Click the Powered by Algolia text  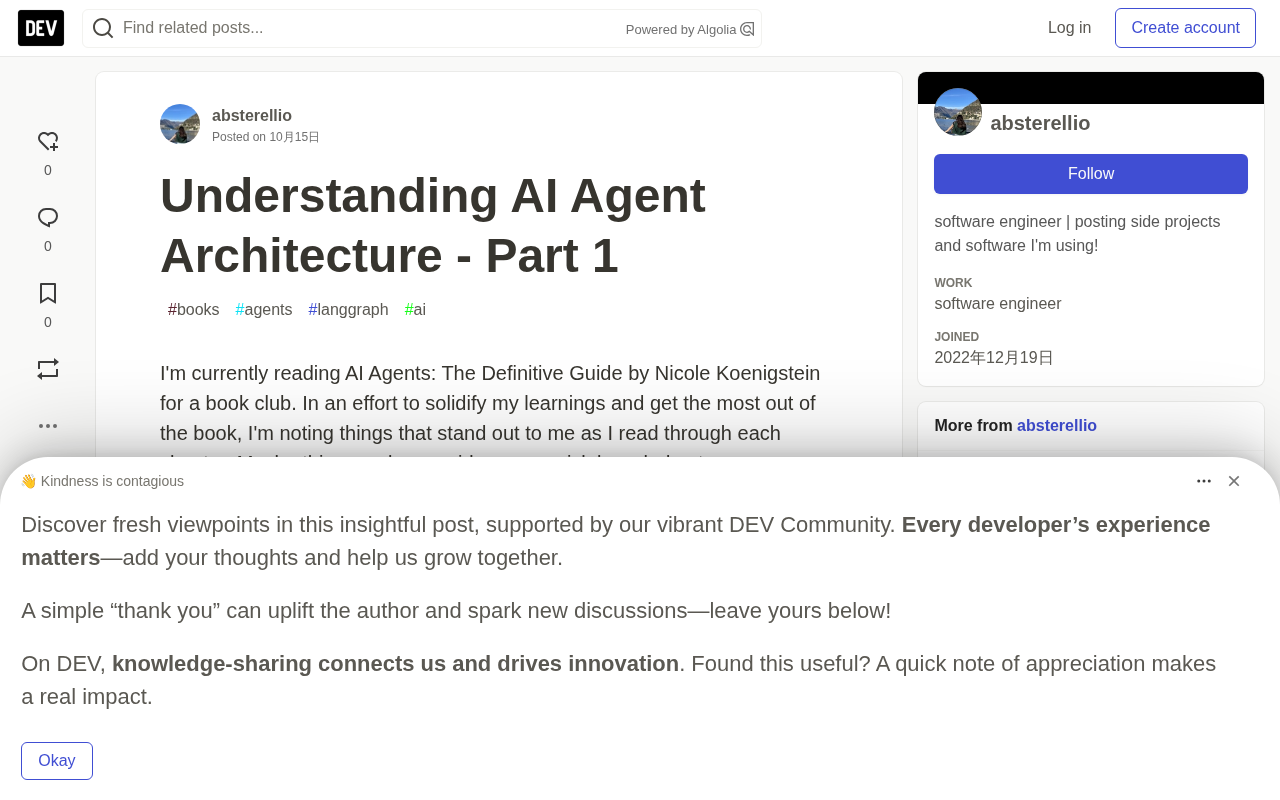(681, 30)
